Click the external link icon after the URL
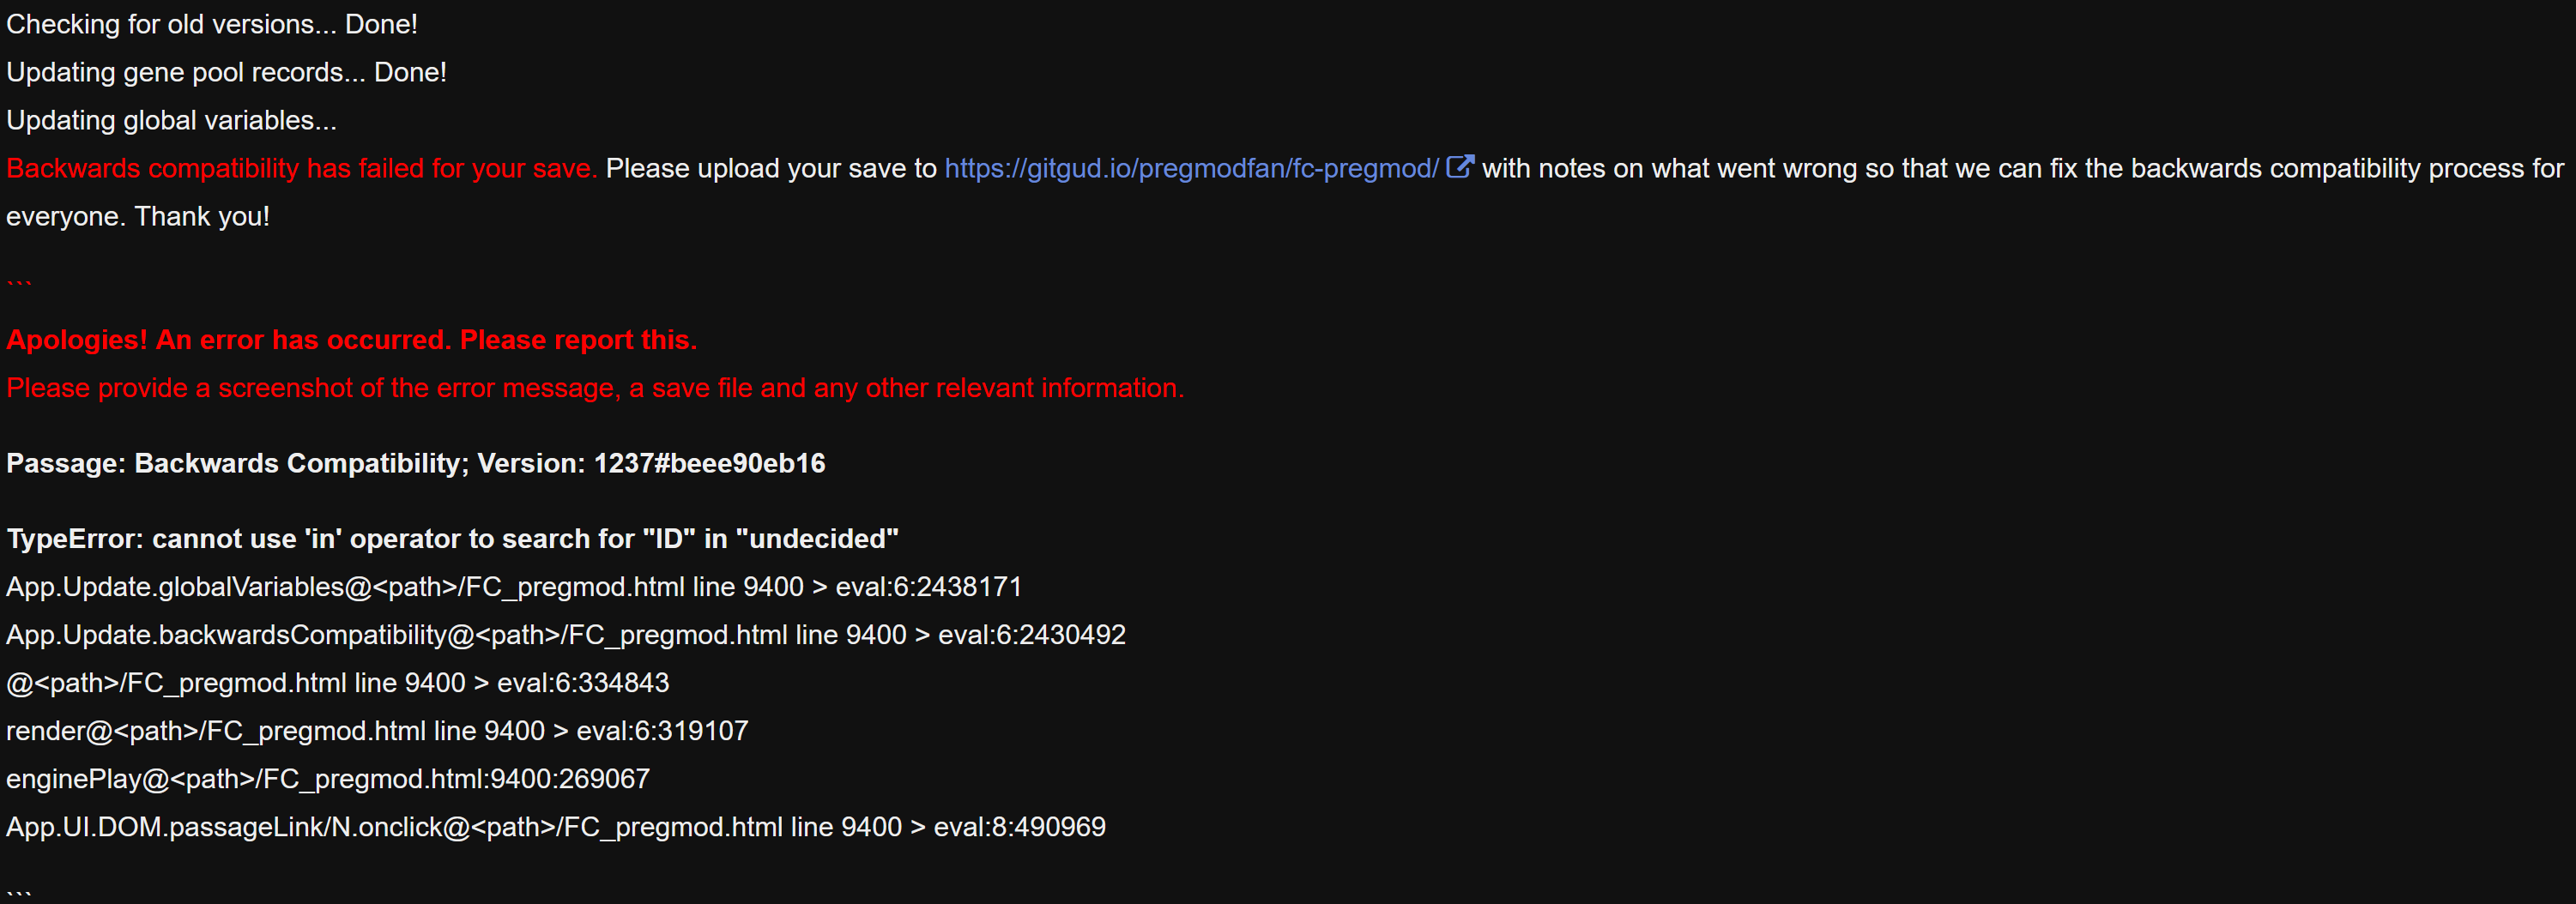The width and height of the screenshot is (2576, 904). [1460, 167]
